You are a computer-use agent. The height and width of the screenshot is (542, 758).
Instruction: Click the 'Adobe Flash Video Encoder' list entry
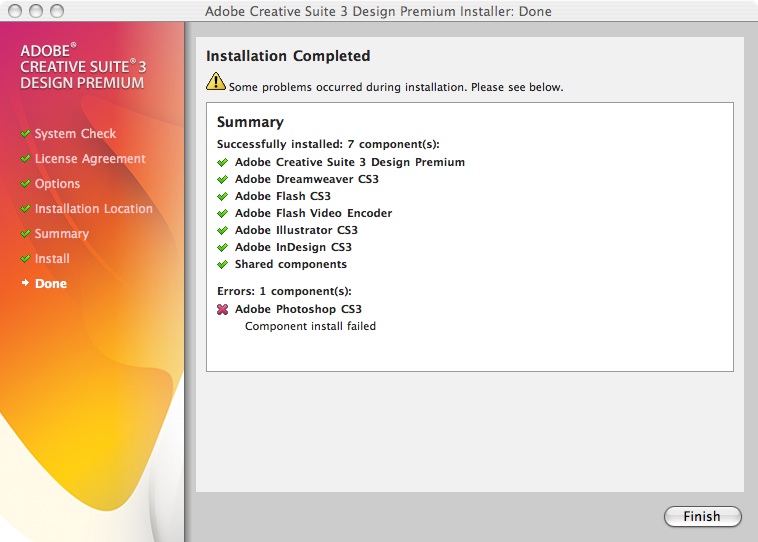click(x=313, y=213)
